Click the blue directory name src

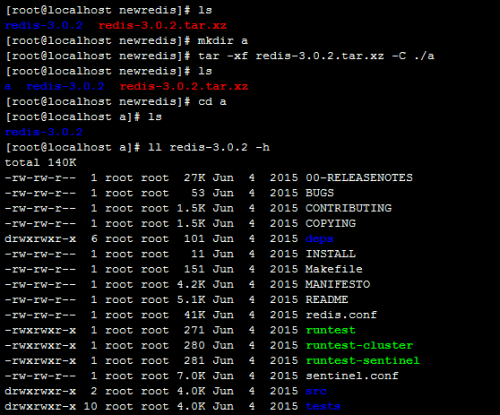pyautogui.click(x=316, y=391)
